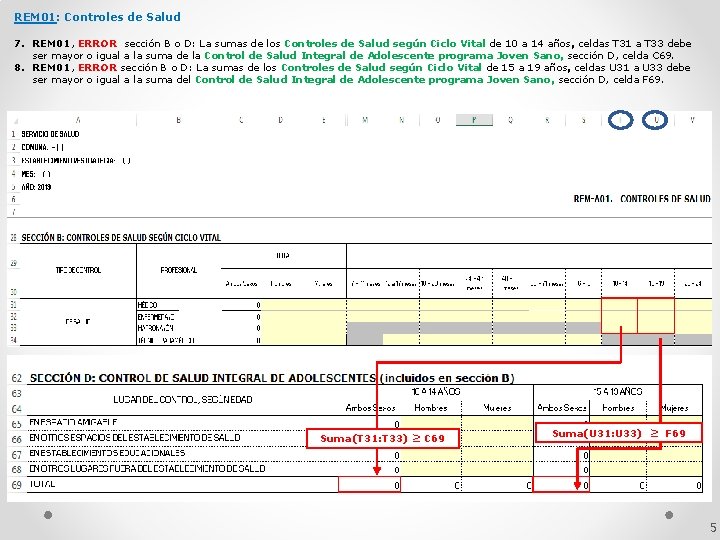Screen dimensions: 720x540
Task: Select highlighted column P header
Action: point(474,120)
